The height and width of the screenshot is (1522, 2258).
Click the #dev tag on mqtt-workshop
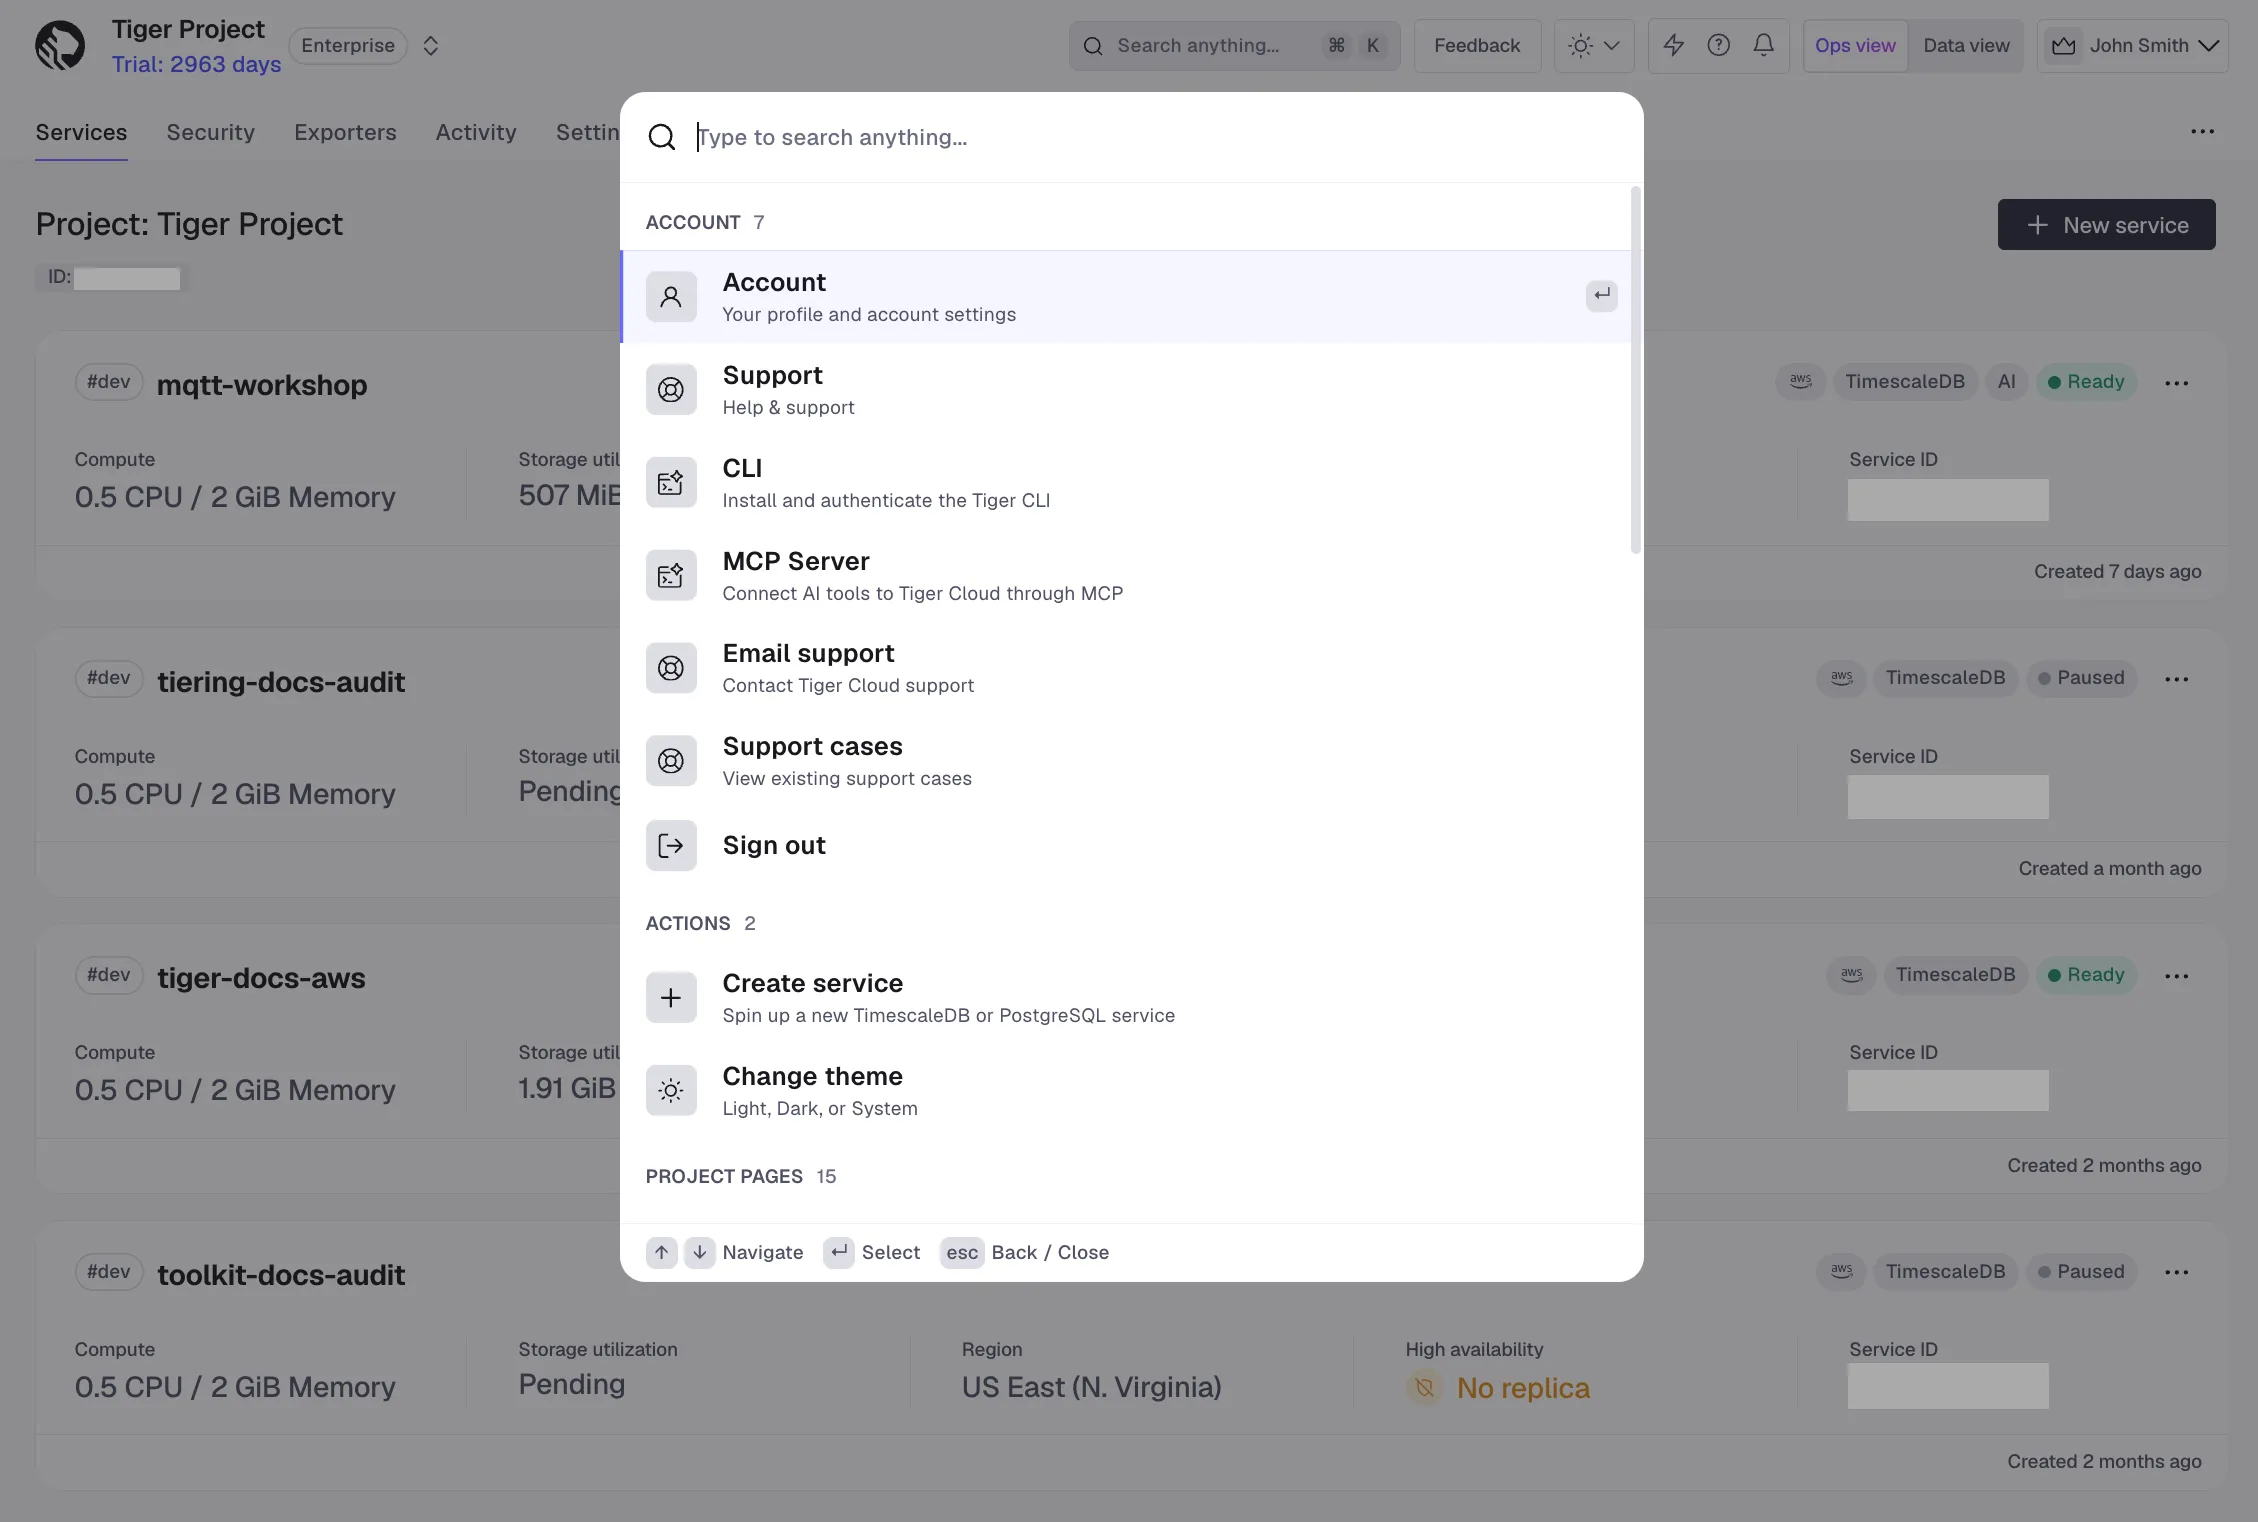108,382
